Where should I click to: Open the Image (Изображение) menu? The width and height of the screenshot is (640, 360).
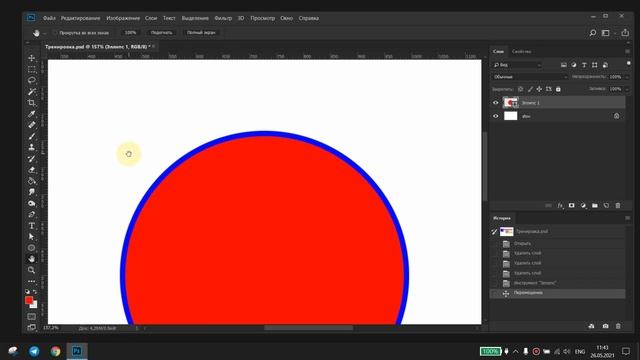123,18
